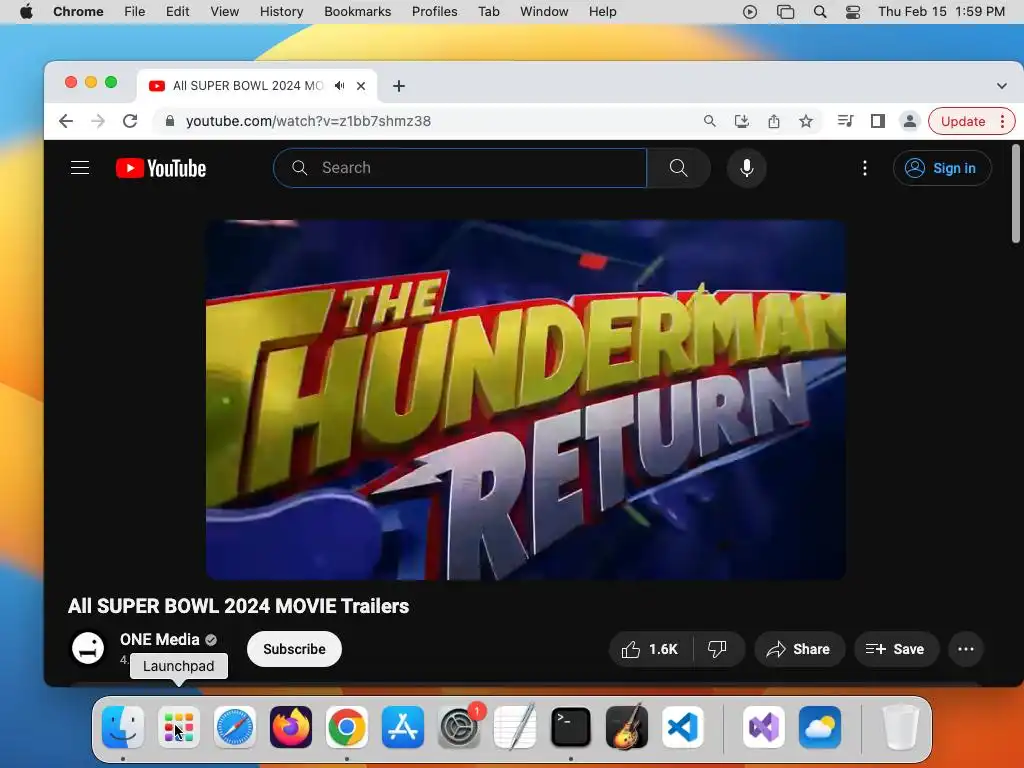Open Chrome profile icon
This screenshot has height=768, width=1024.
[x=909, y=121]
